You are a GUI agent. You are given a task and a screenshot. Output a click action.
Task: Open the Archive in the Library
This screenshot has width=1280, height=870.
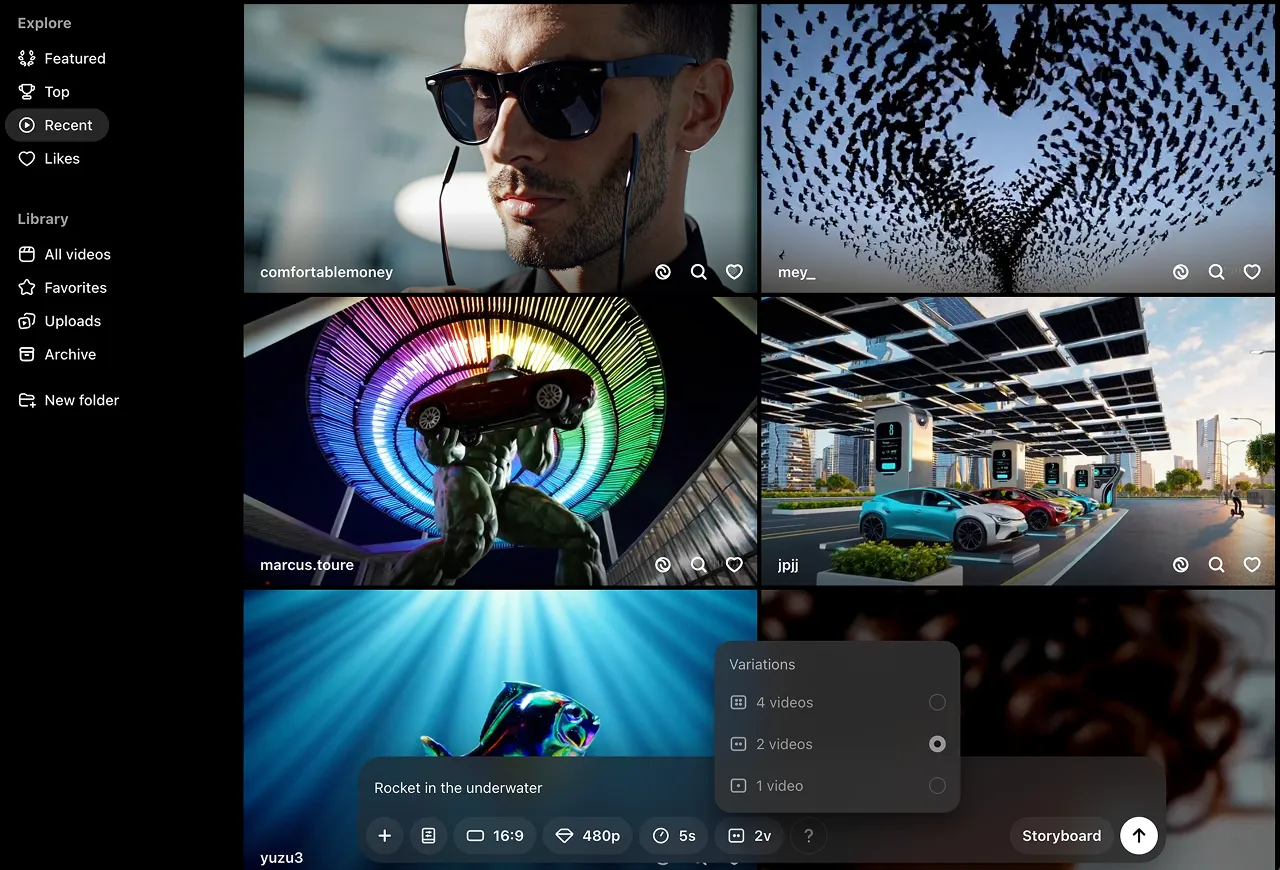58,355
